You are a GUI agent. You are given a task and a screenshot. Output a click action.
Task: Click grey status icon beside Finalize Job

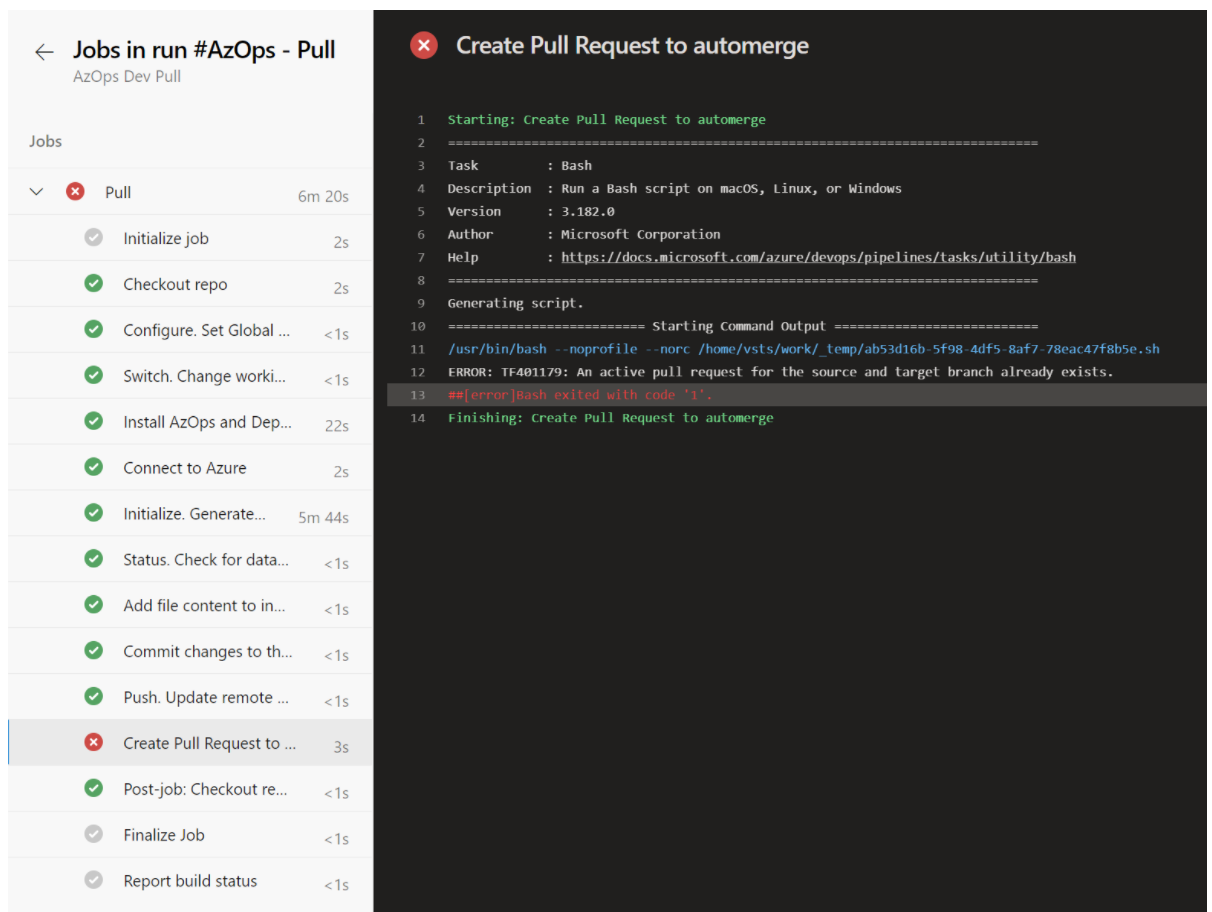point(94,834)
